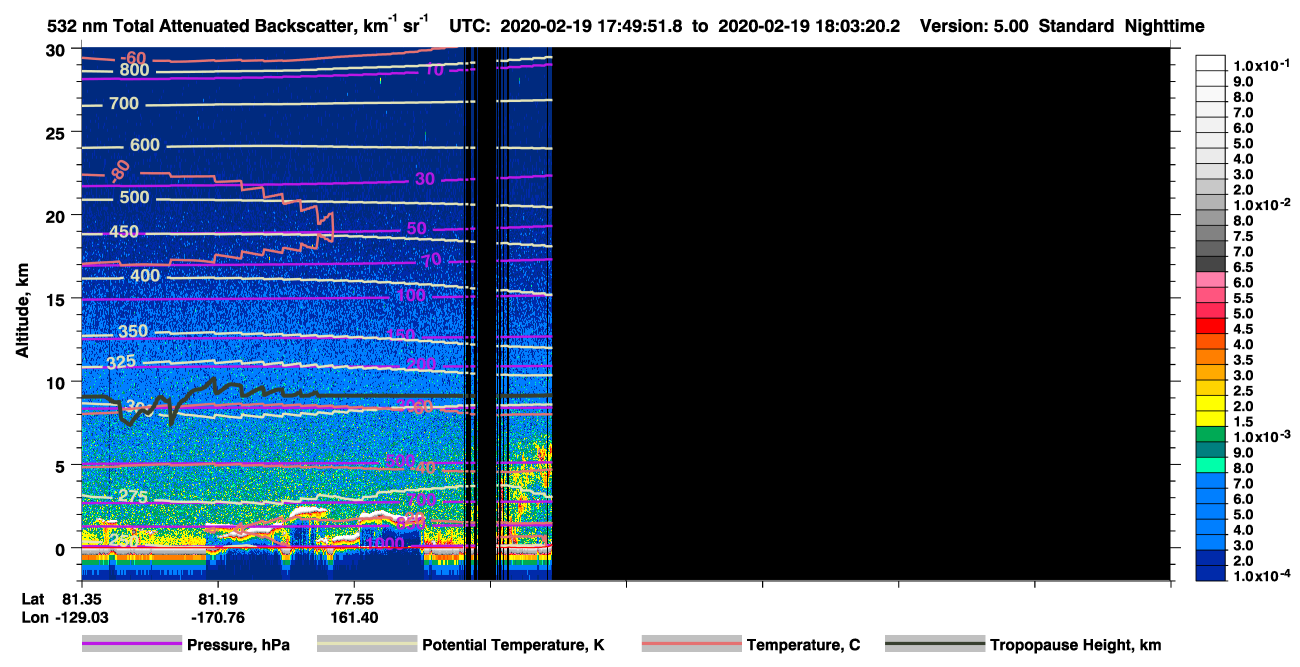Click the darkest navy swatch at colorbar bottom
Viewport: 1300px width, 667px height.
point(1210,572)
